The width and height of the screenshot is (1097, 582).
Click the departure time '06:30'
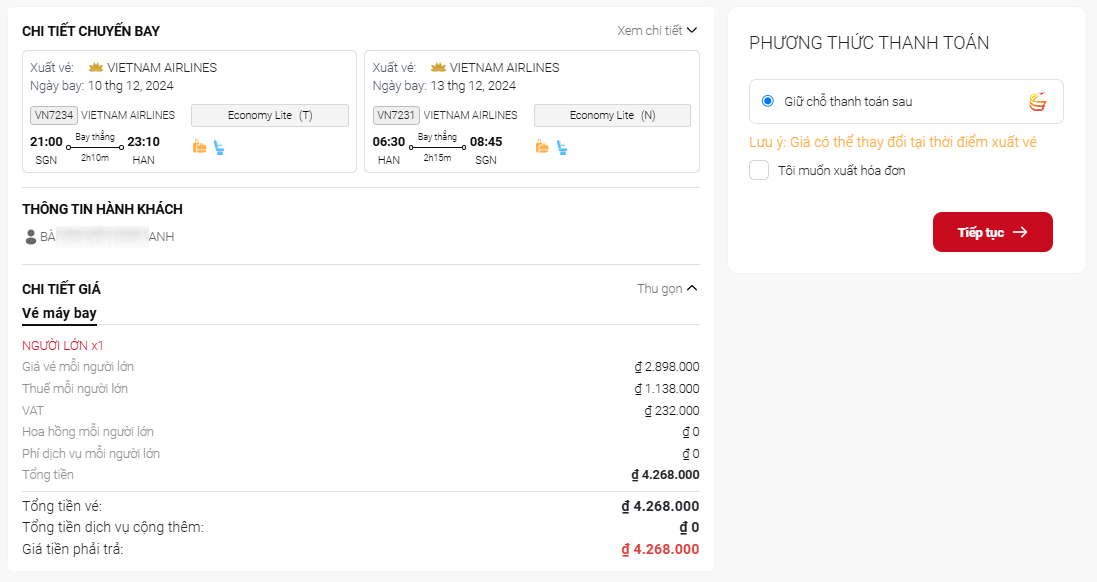pyautogui.click(x=389, y=142)
